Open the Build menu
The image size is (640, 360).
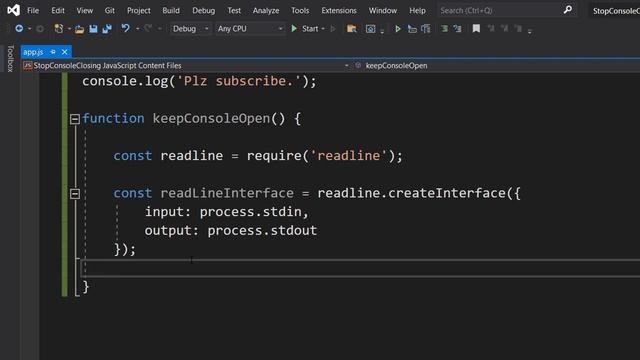[x=171, y=11]
